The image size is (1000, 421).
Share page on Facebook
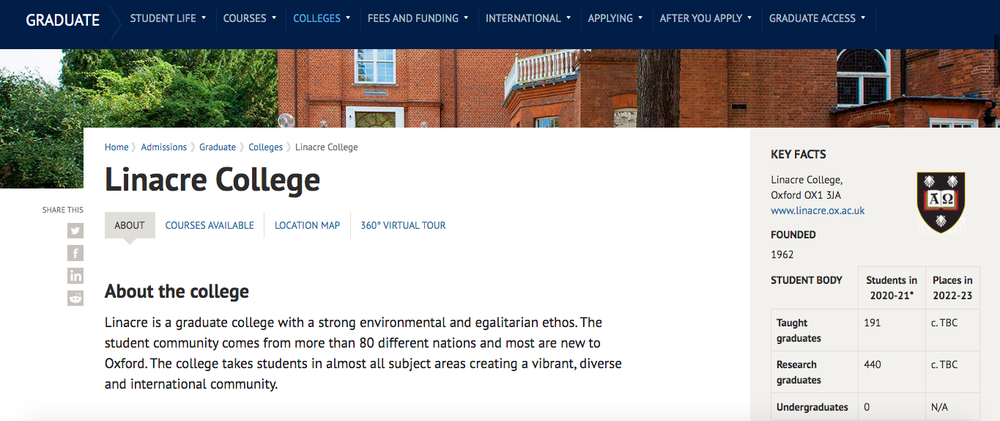point(75,253)
